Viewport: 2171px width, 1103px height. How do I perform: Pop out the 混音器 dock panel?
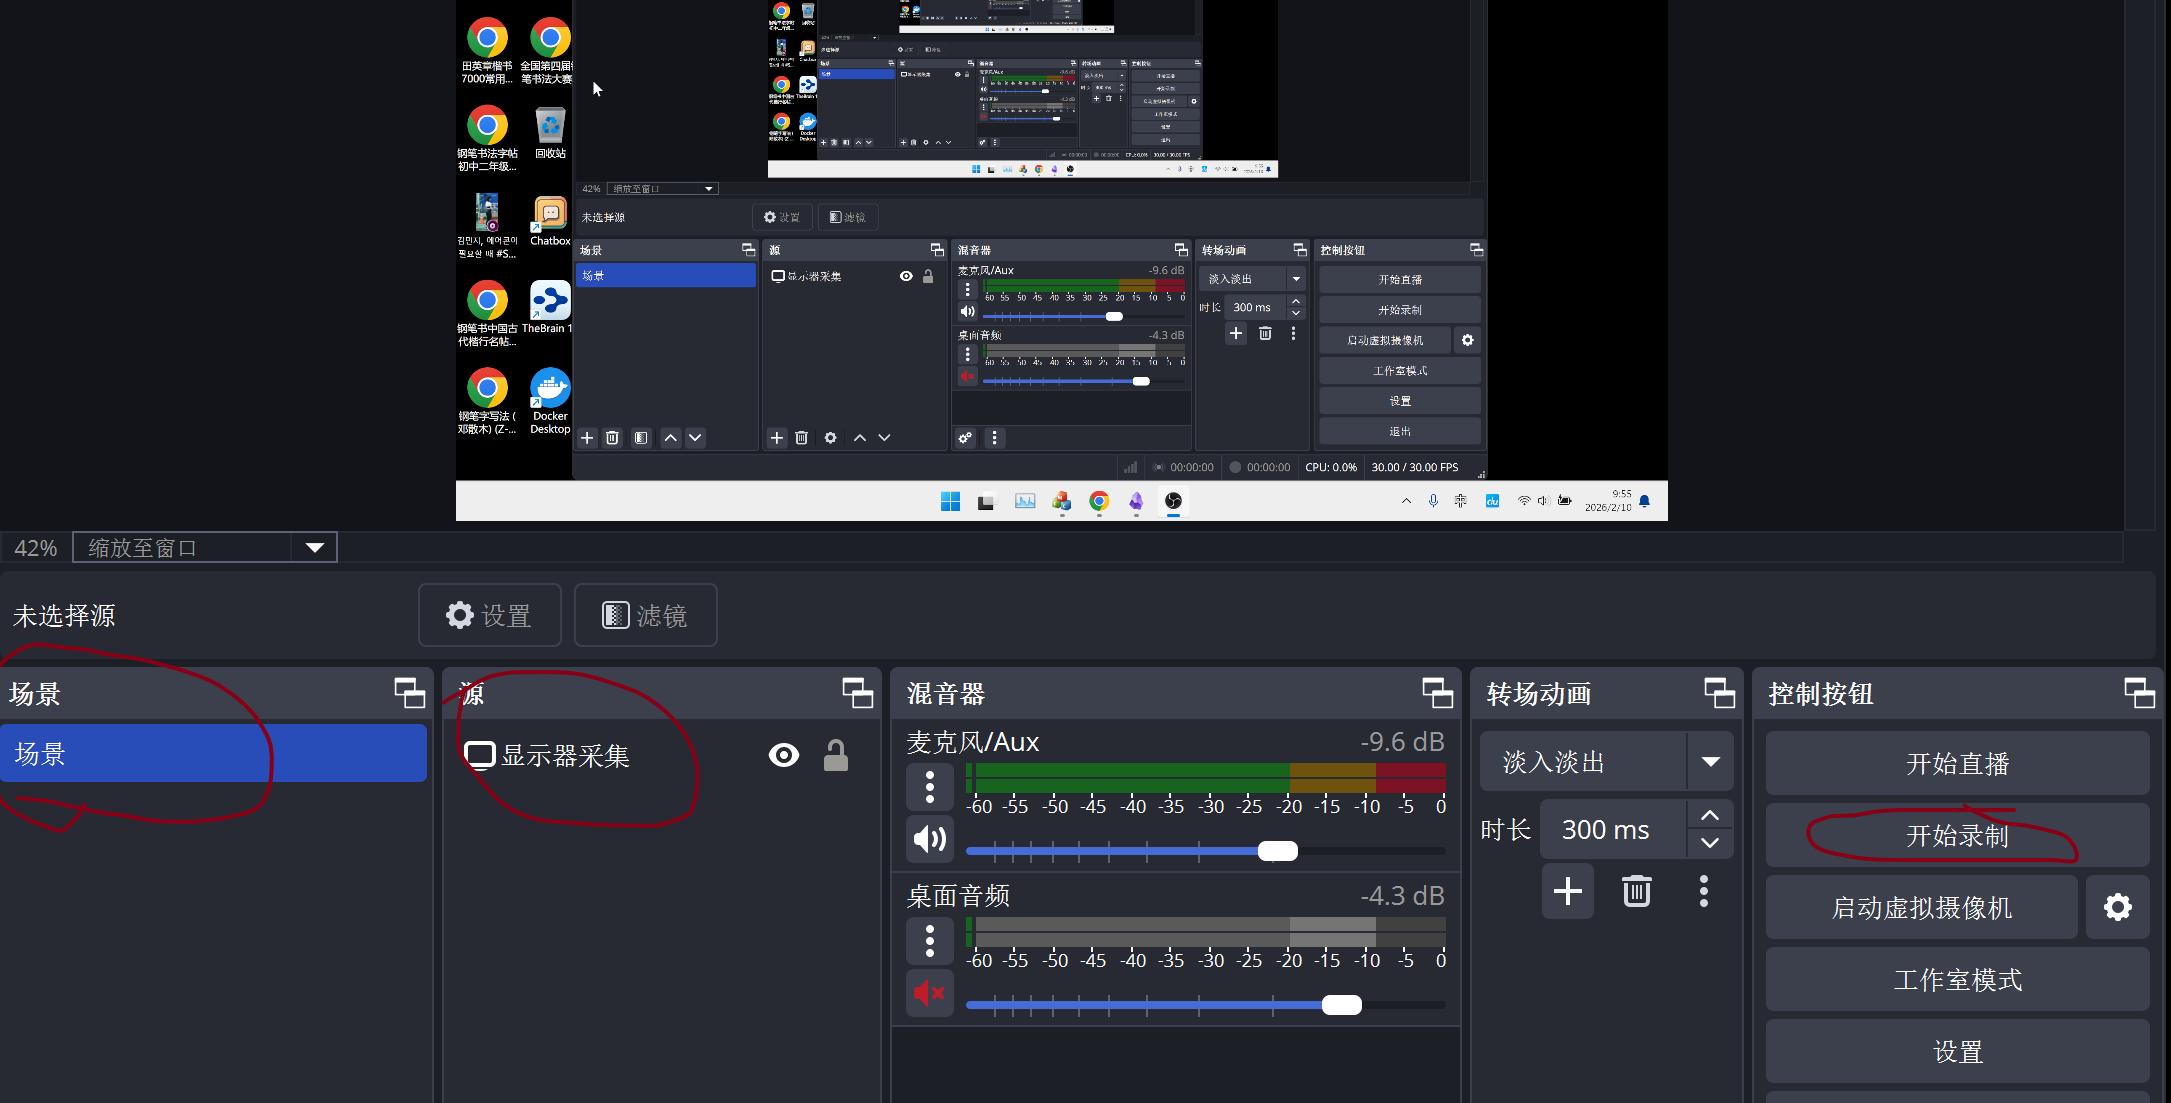click(1437, 693)
